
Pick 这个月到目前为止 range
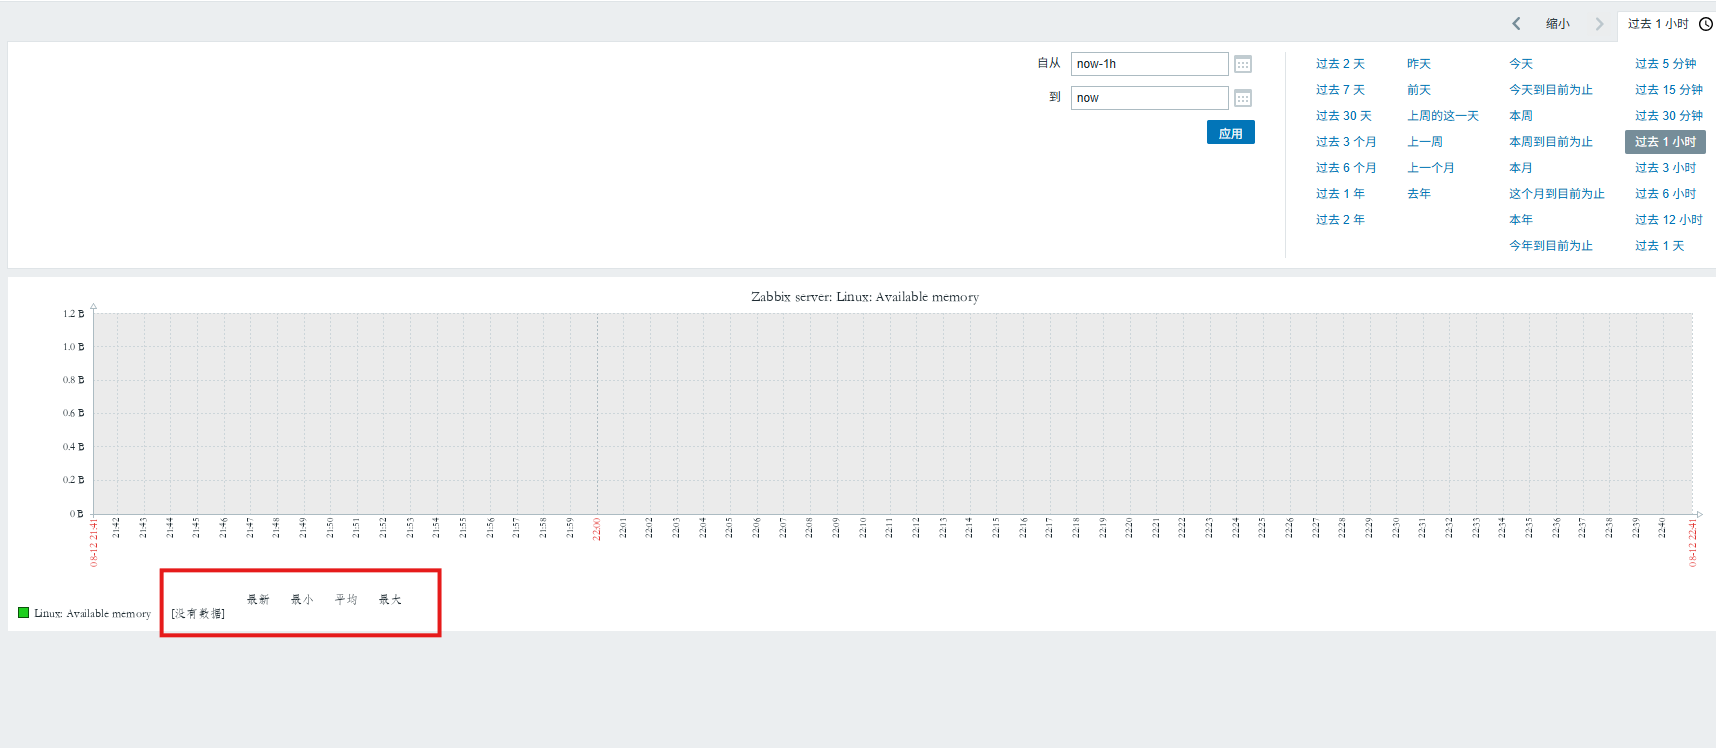pyautogui.click(x=1557, y=194)
